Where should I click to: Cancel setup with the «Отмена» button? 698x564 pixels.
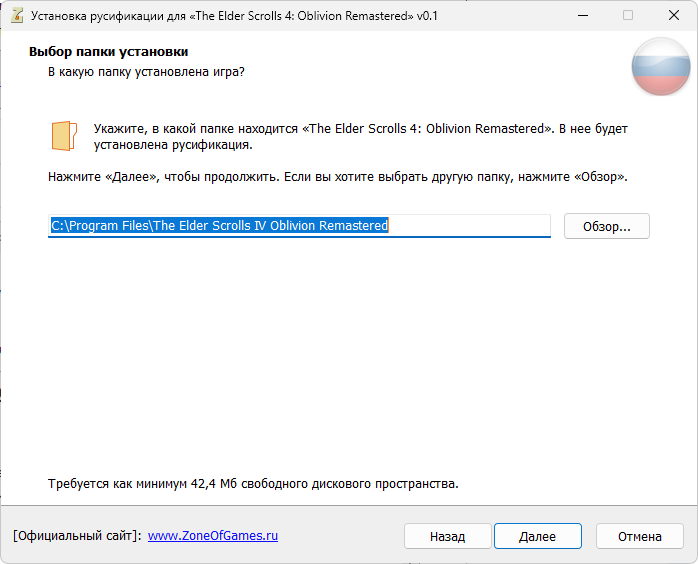[639, 536]
